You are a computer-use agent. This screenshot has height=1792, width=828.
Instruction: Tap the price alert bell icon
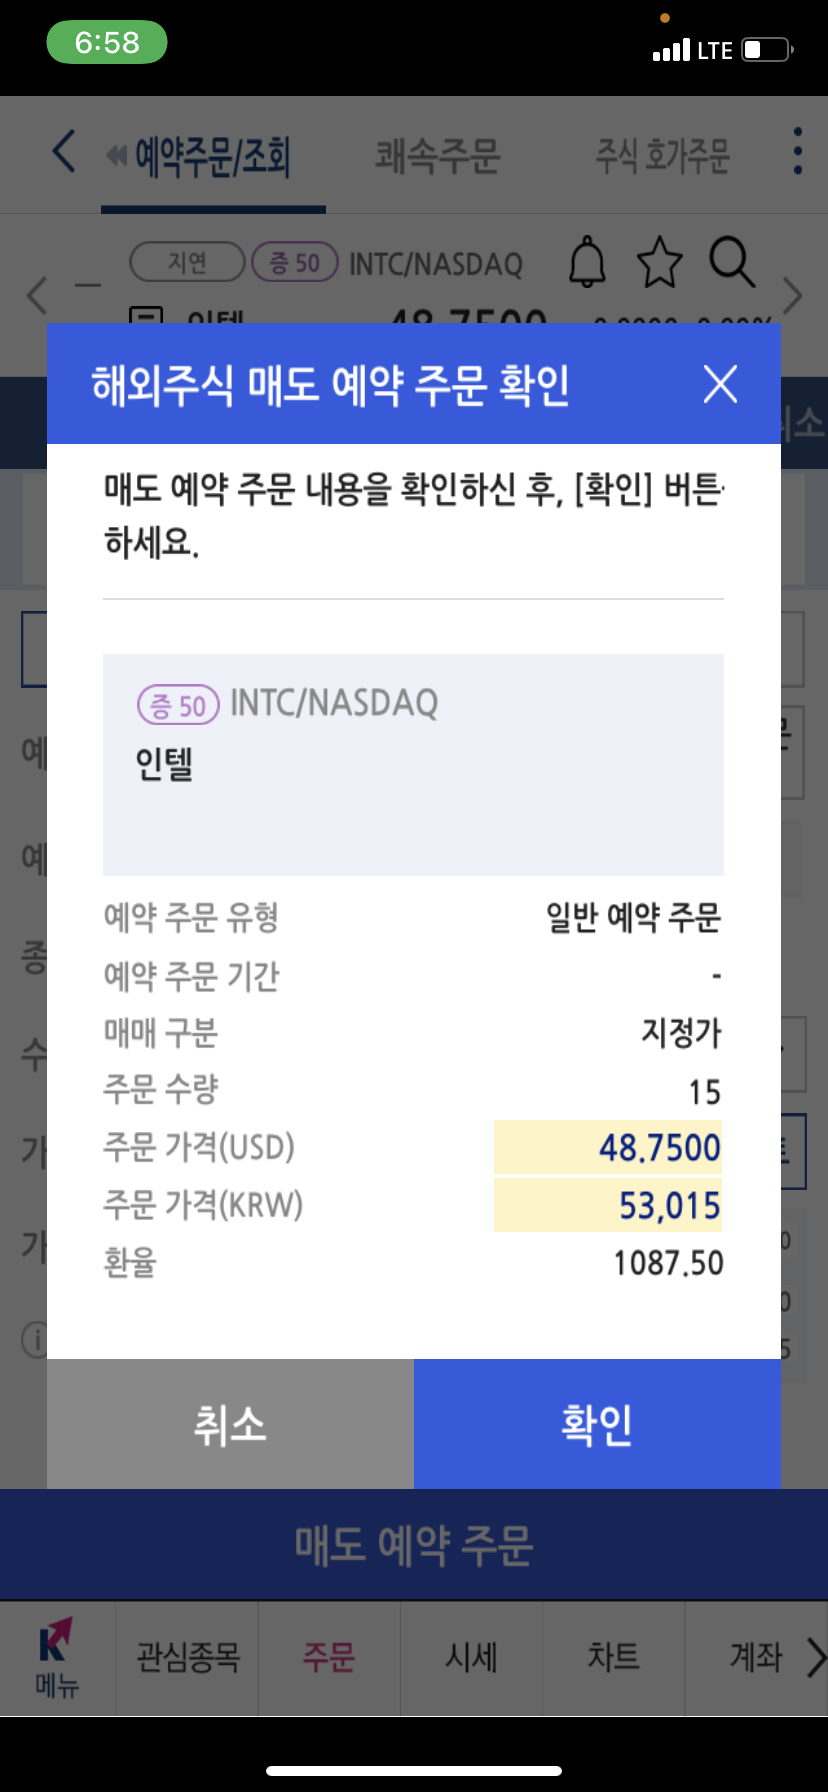coord(587,263)
